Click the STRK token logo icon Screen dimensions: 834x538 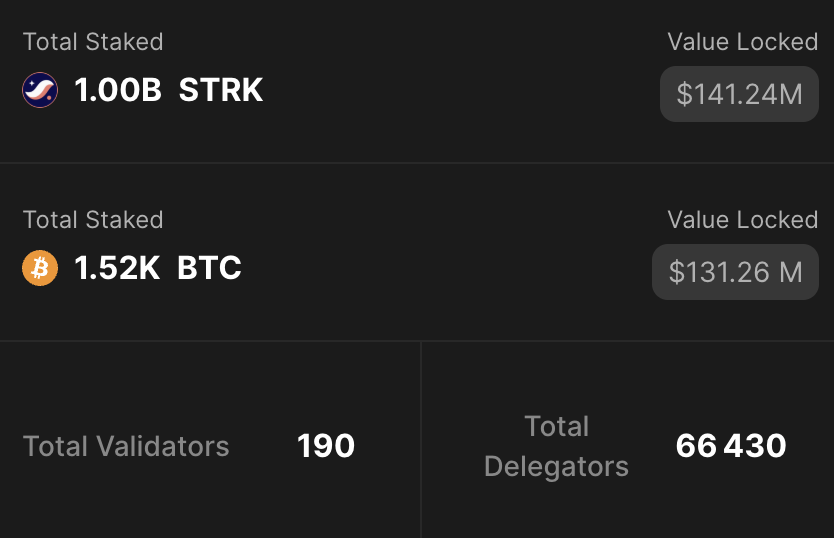pyautogui.click(x=40, y=91)
